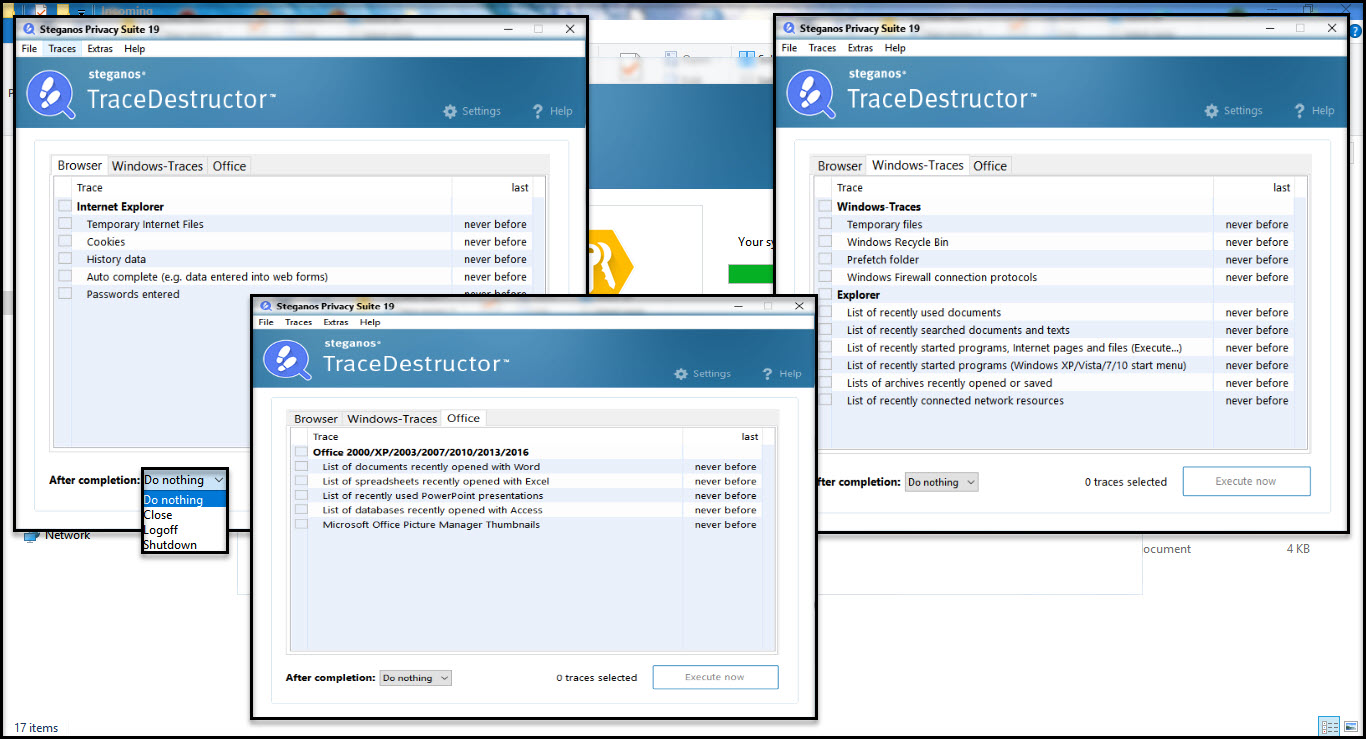Viewport: 1366px width, 739px height.
Task: Check documents recently opened with Word
Action: (x=301, y=467)
